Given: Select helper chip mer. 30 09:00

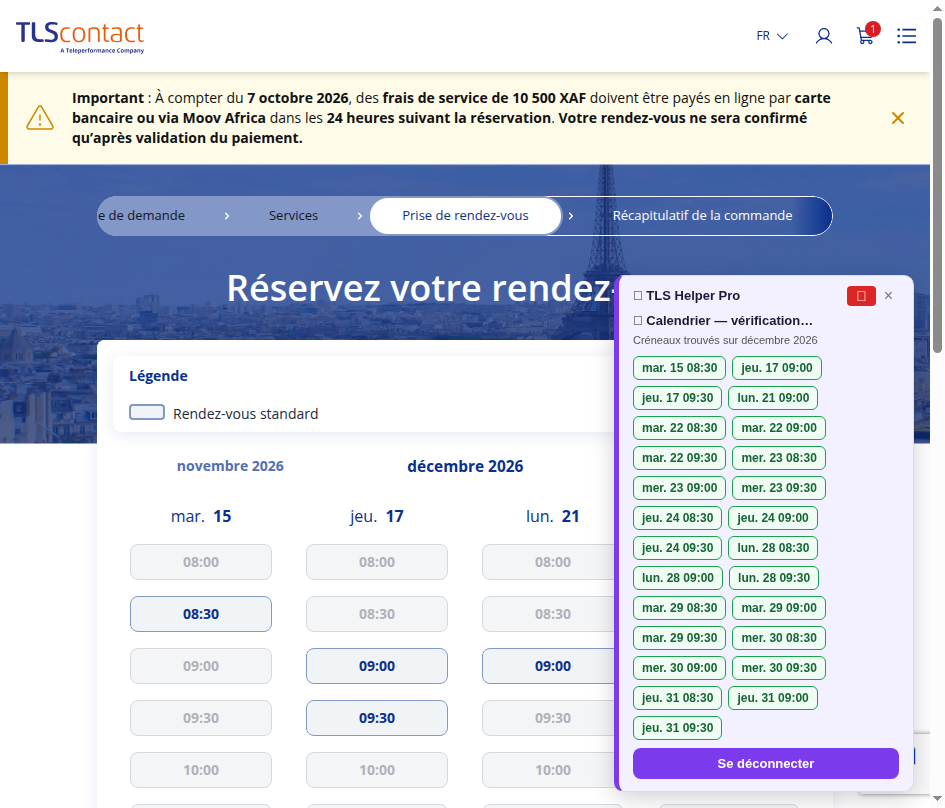Looking at the screenshot, I should tap(679, 668).
